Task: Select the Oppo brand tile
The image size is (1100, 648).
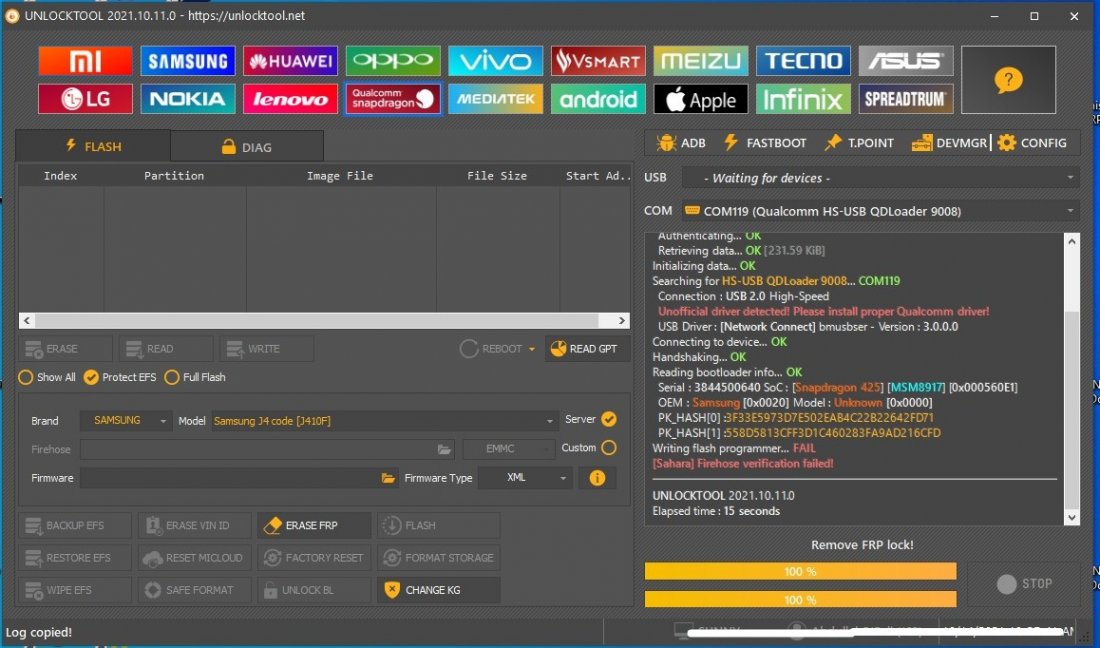Action: click(393, 61)
